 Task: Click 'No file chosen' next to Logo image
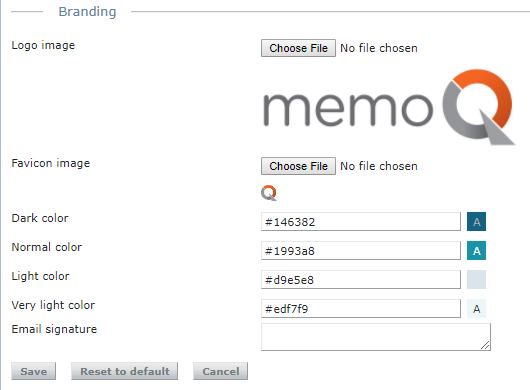379,48
